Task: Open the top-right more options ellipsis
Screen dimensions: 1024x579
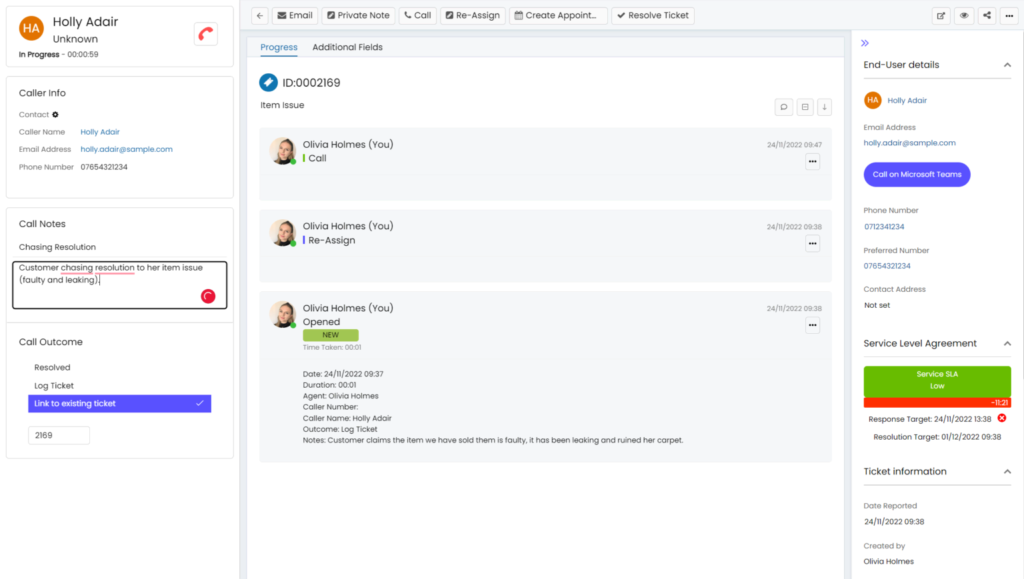Action: (x=1009, y=16)
